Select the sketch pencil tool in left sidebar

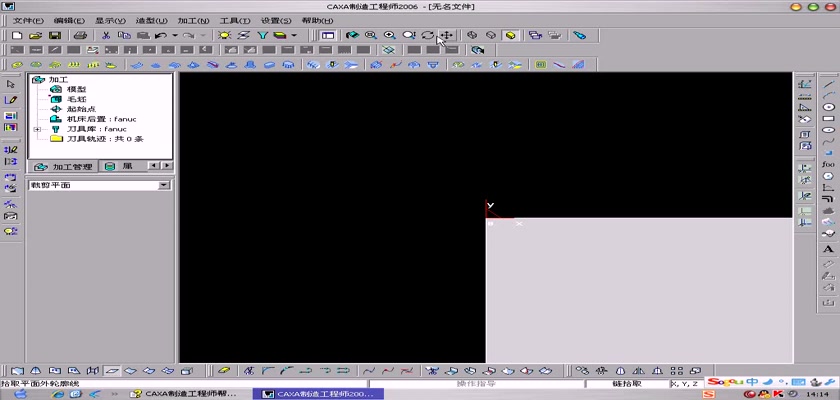pyautogui.click(x=11, y=100)
